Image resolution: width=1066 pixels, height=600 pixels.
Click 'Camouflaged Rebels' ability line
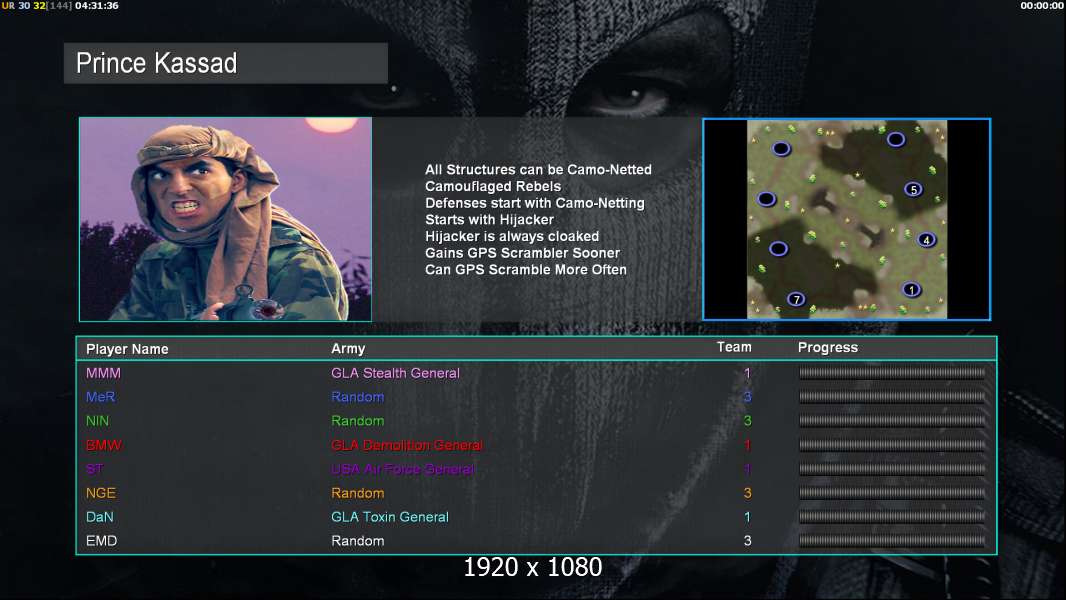tap(493, 186)
